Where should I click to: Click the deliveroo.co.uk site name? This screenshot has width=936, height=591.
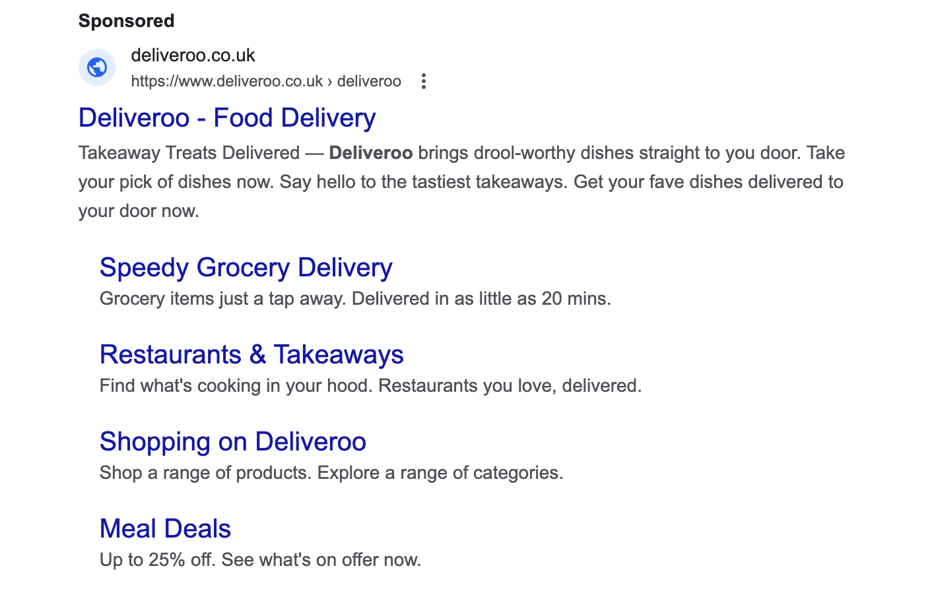pos(192,55)
